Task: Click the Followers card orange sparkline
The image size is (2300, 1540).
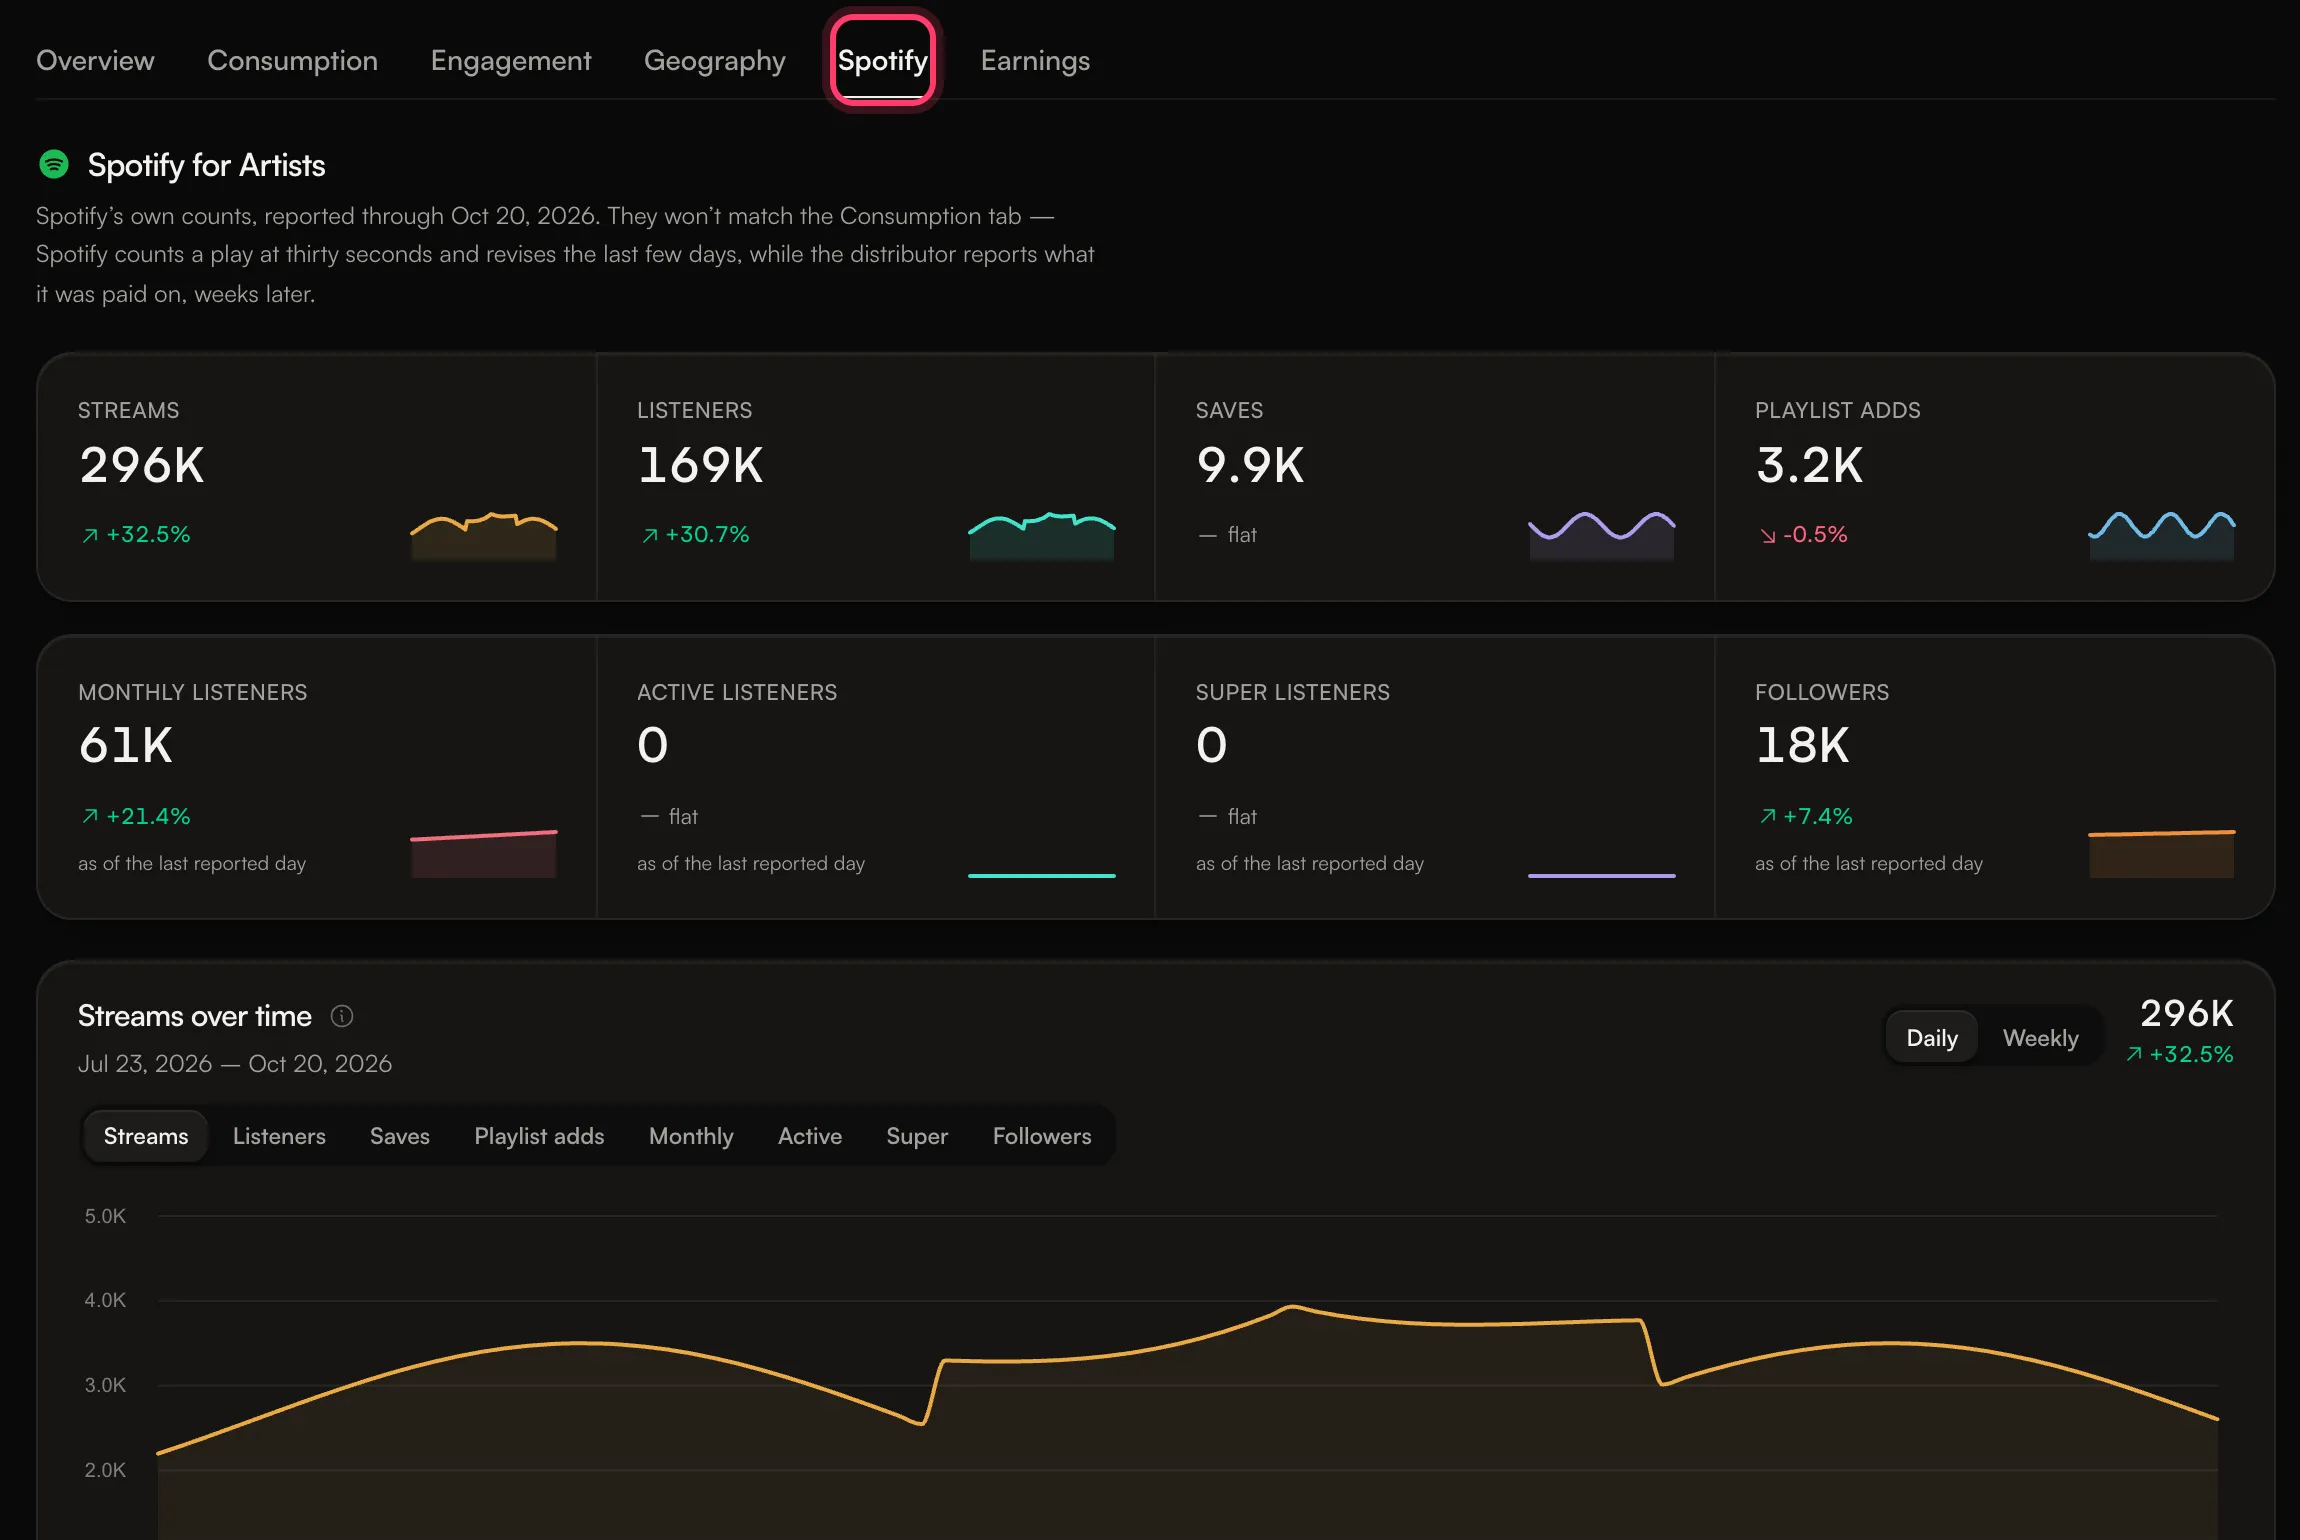Action: (x=2162, y=854)
